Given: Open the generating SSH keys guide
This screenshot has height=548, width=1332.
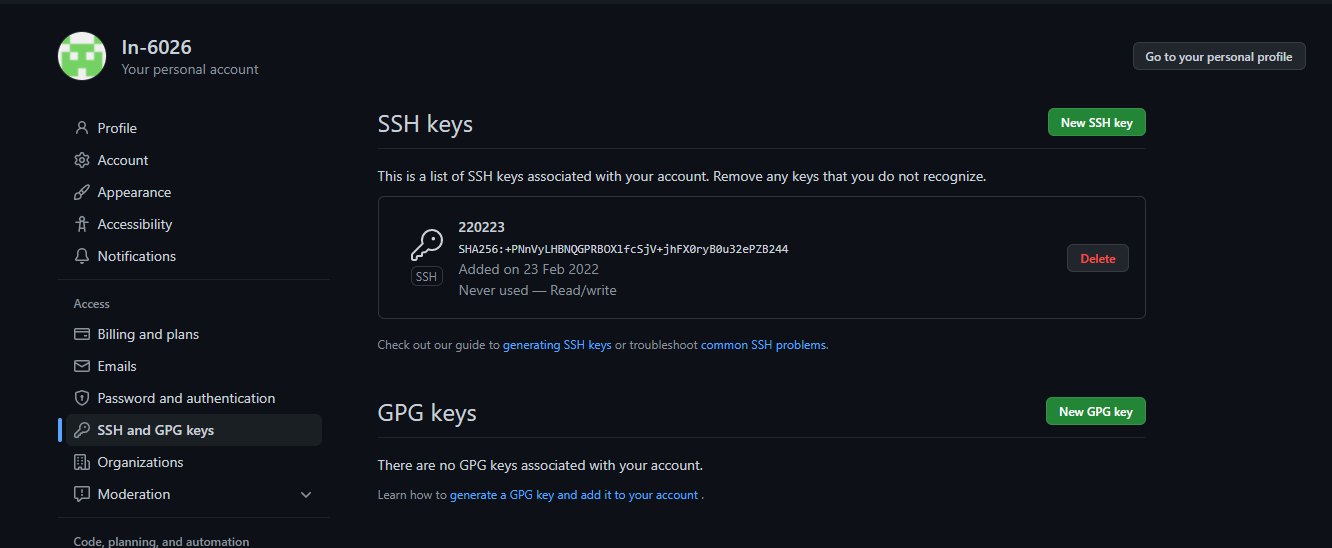Looking at the screenshot, I should pos(557,345).
